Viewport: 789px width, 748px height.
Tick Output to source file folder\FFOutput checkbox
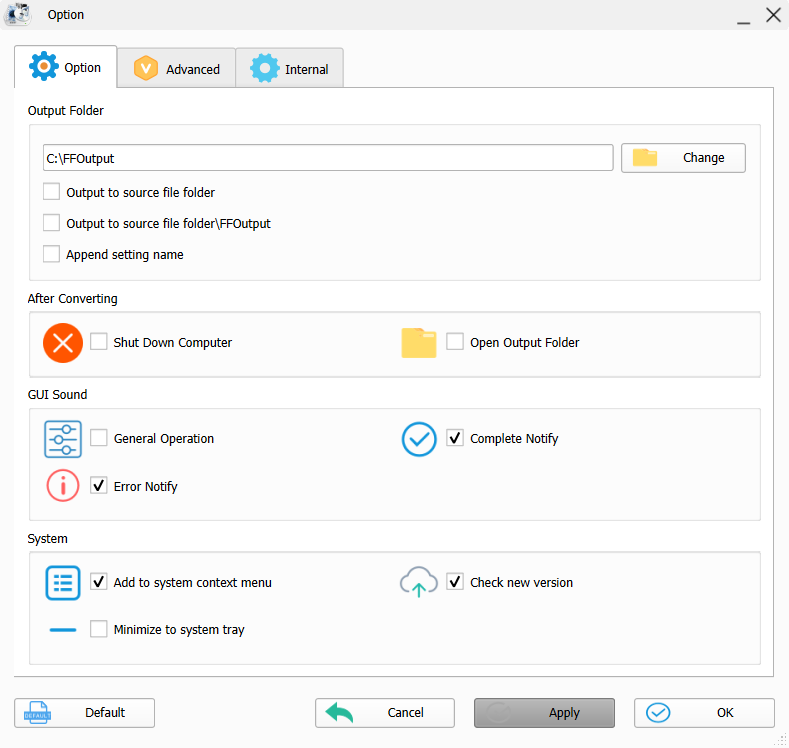pos(51,223)
